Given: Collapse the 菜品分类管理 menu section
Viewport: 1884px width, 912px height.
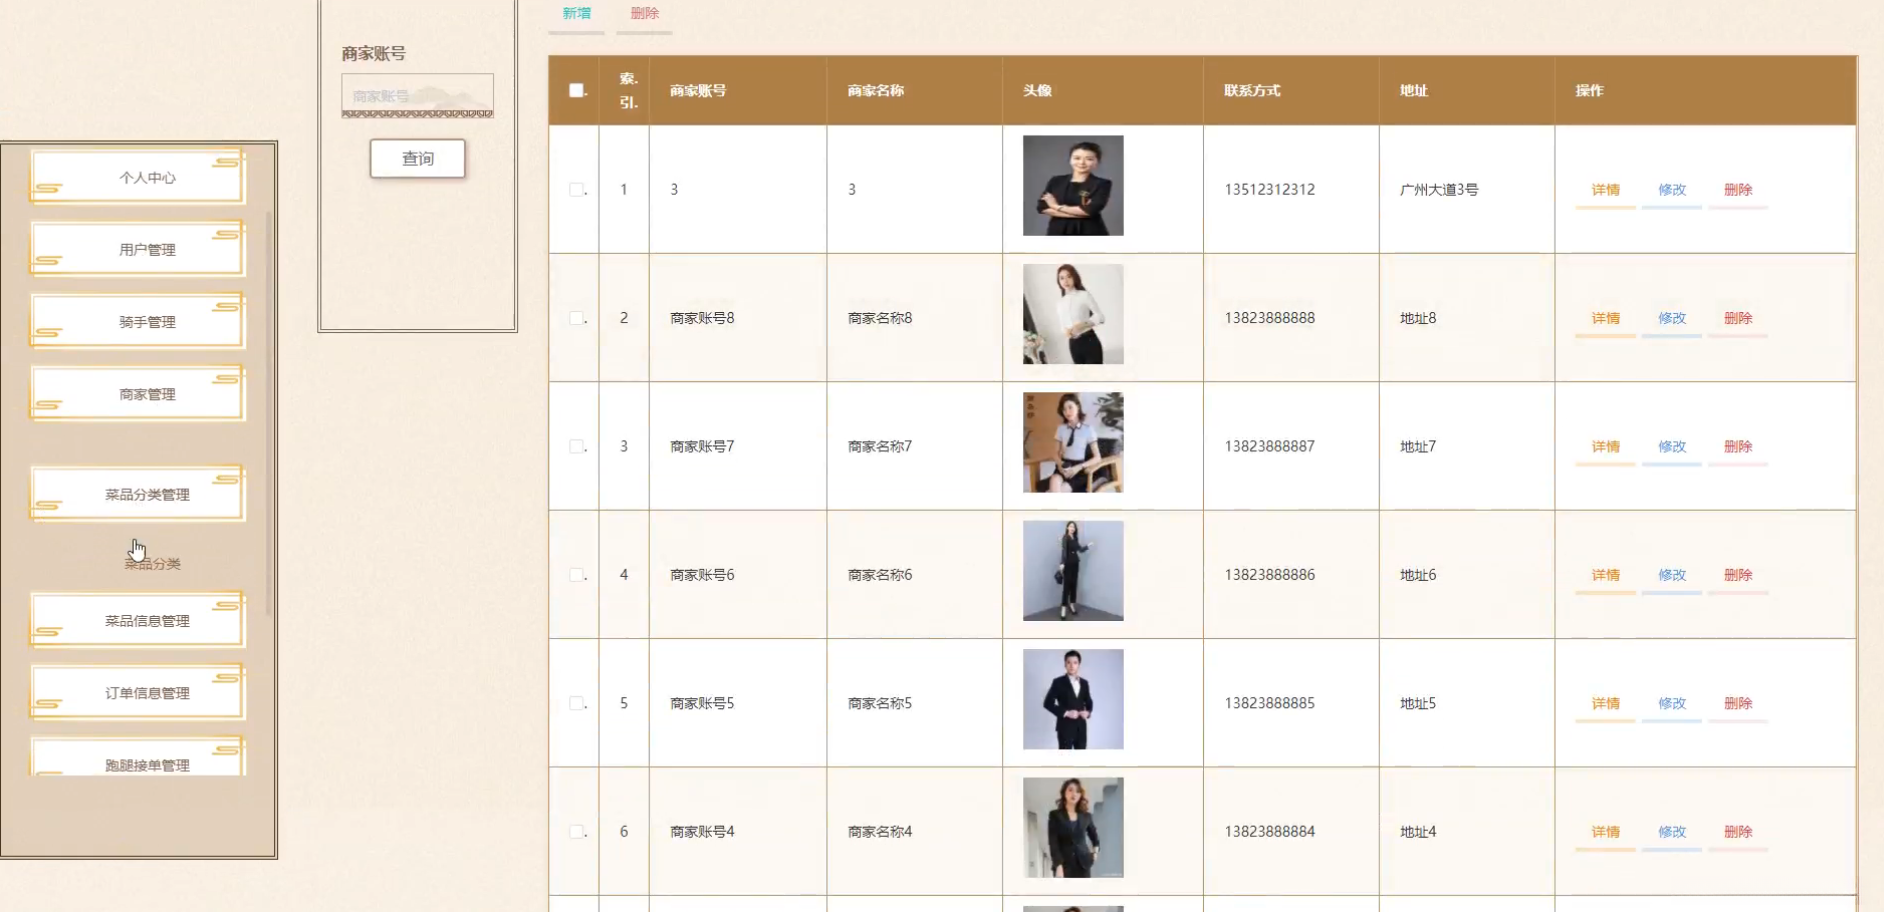Looking at the screenshot, I should [147, 494].
